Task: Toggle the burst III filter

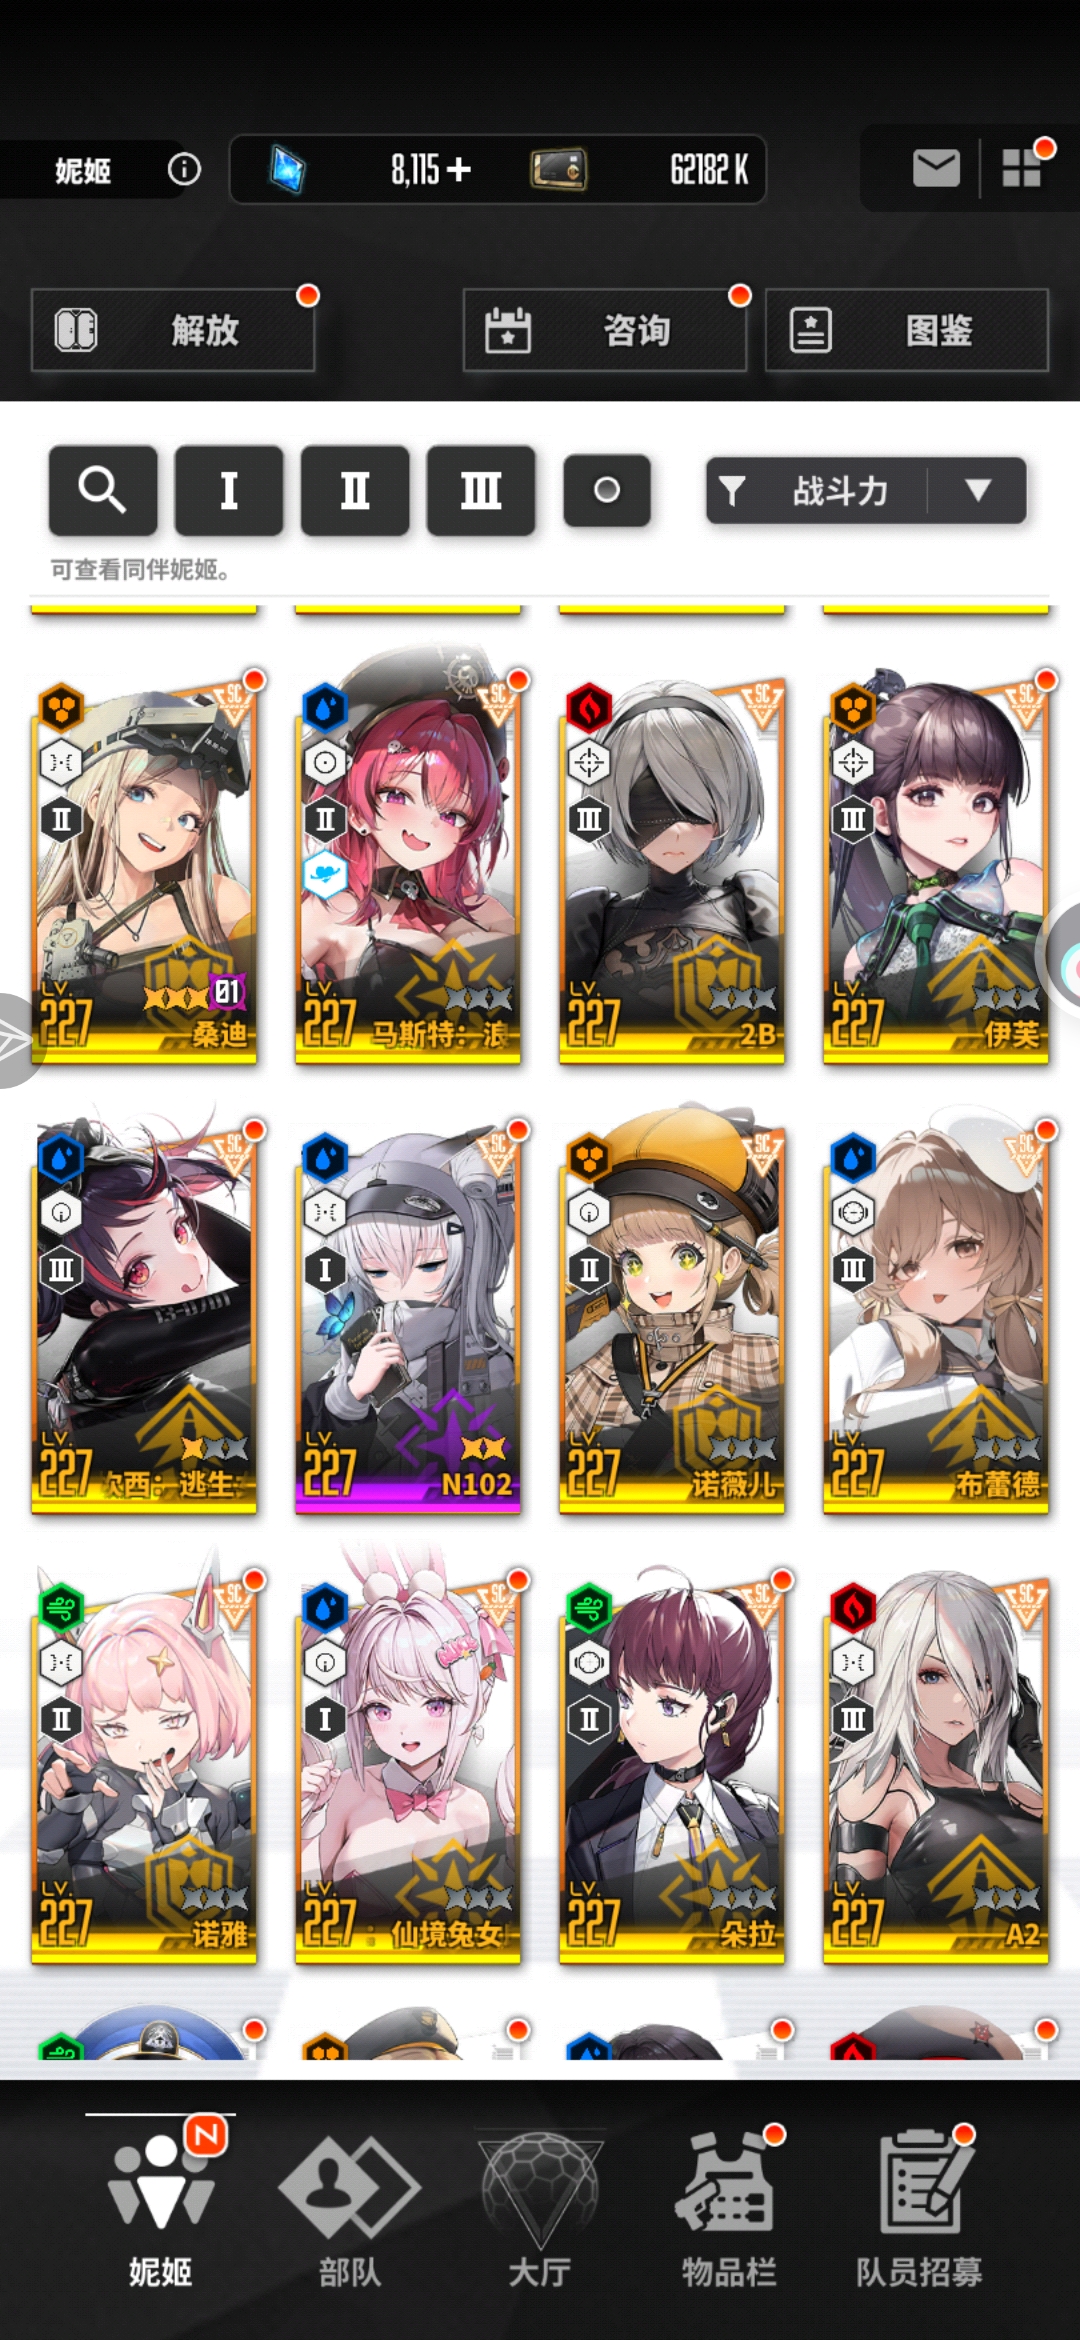Action: [x=481, y=490]
